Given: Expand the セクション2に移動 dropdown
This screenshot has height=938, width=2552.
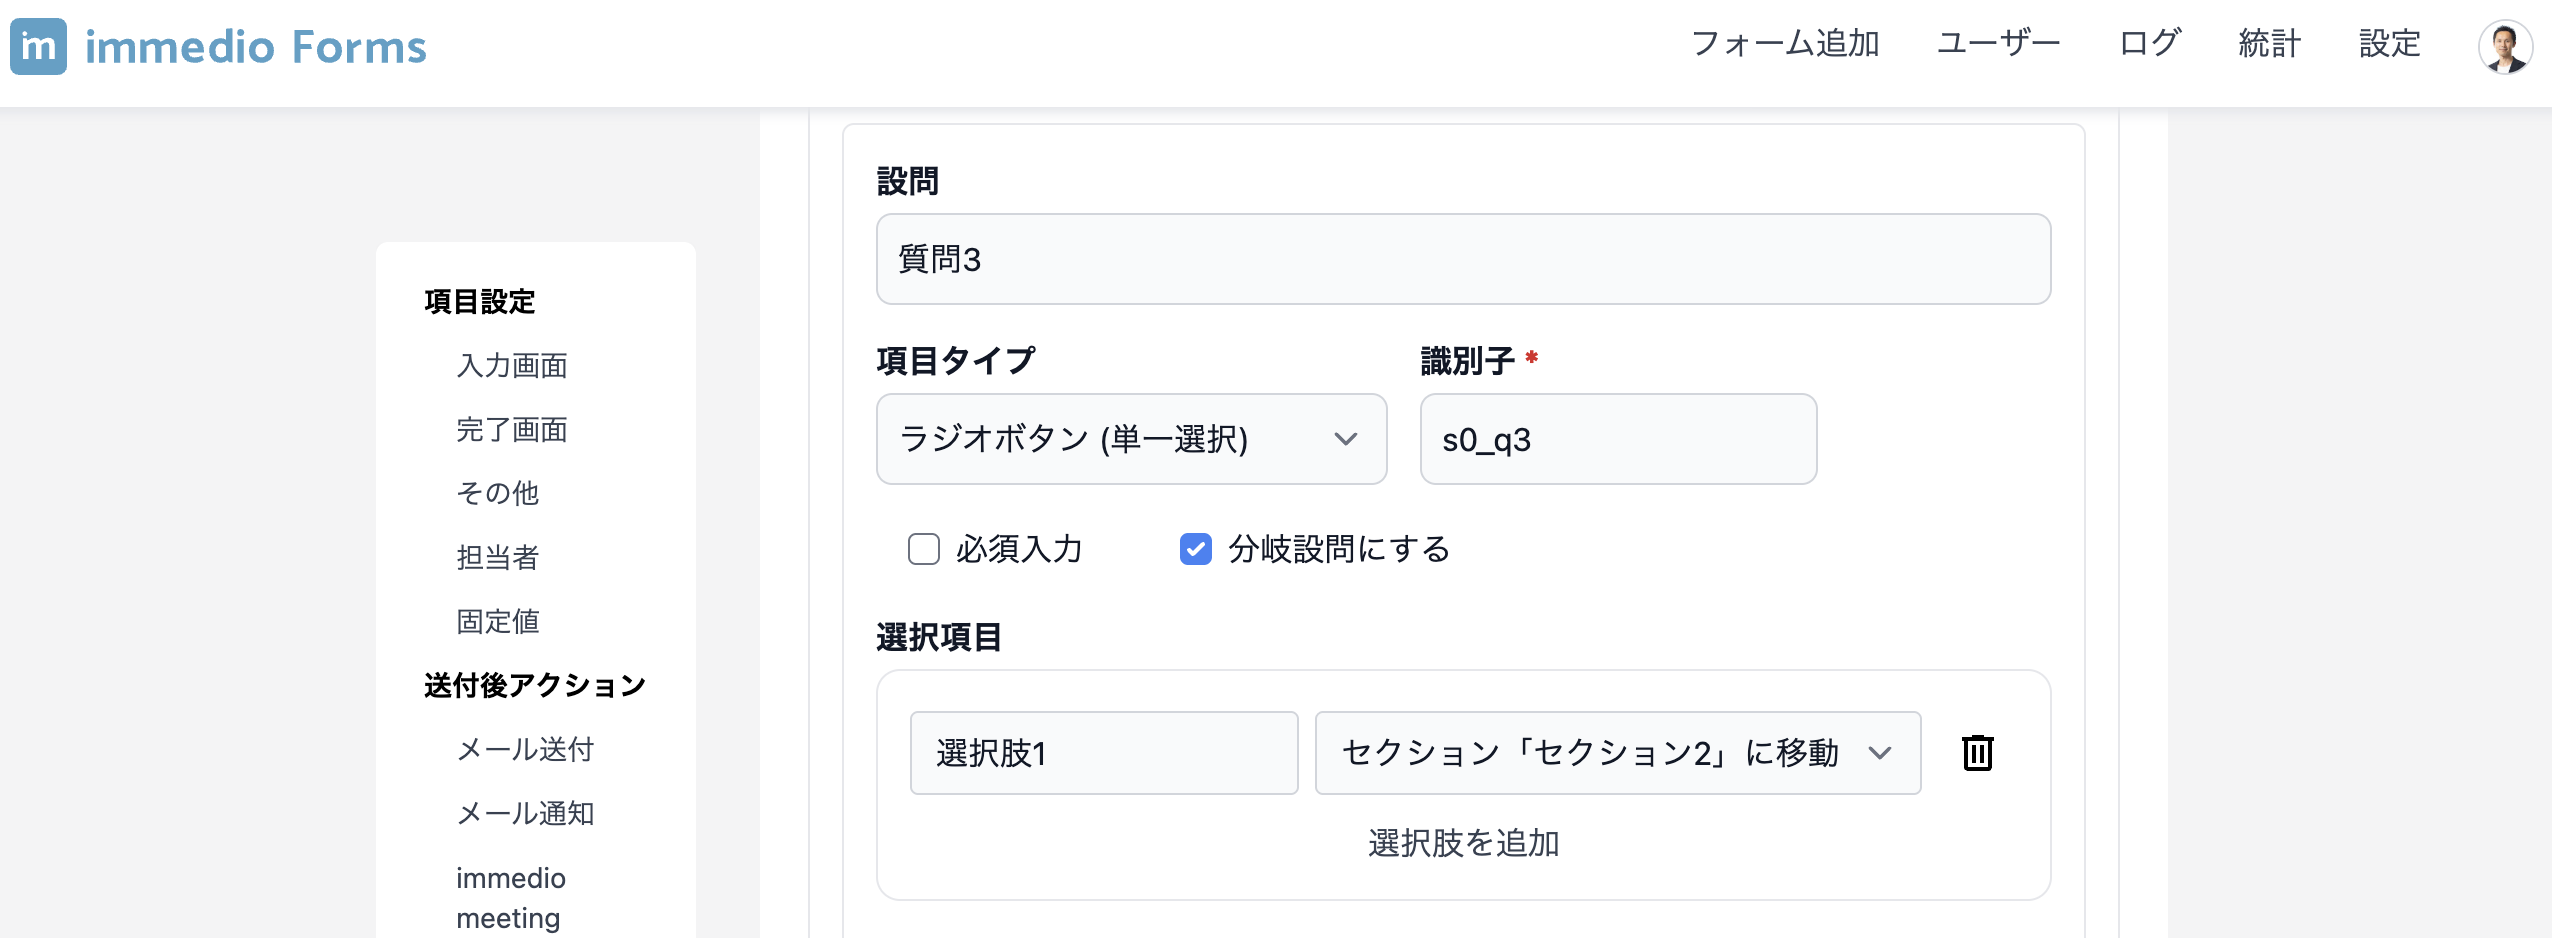Looking at the screenshot, I should [1617, 753].
